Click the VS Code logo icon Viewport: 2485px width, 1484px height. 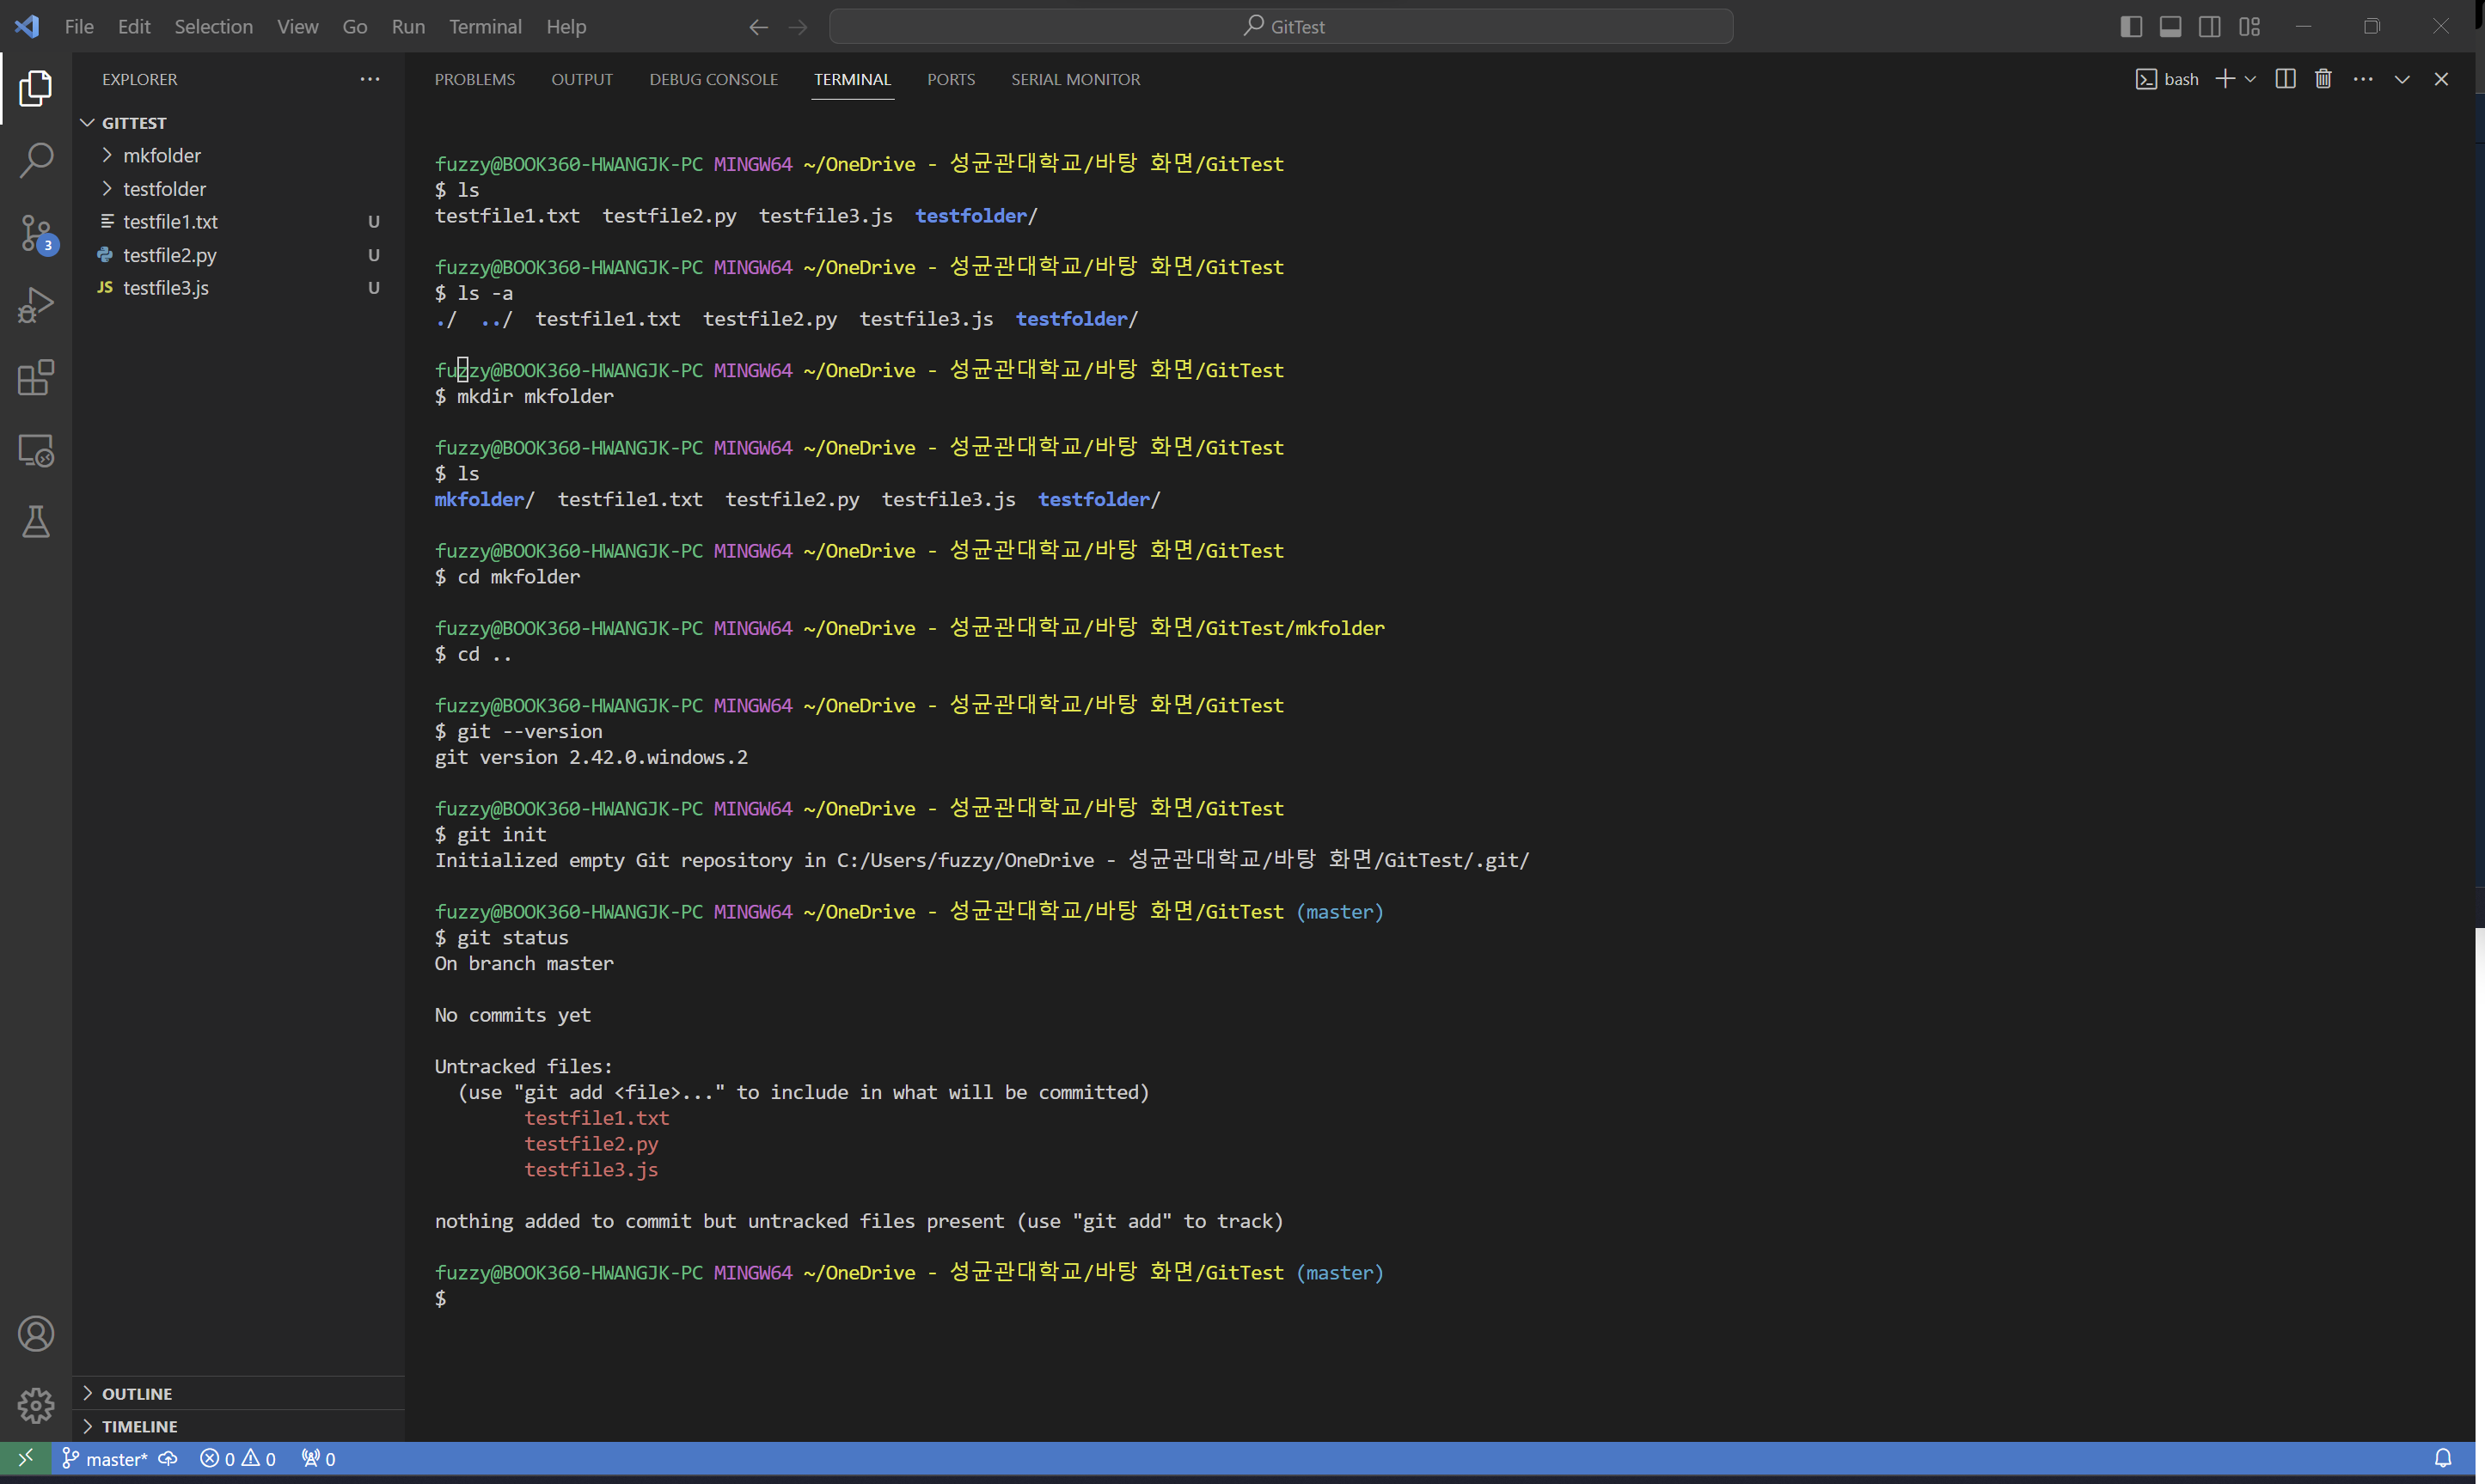point(27,26)
